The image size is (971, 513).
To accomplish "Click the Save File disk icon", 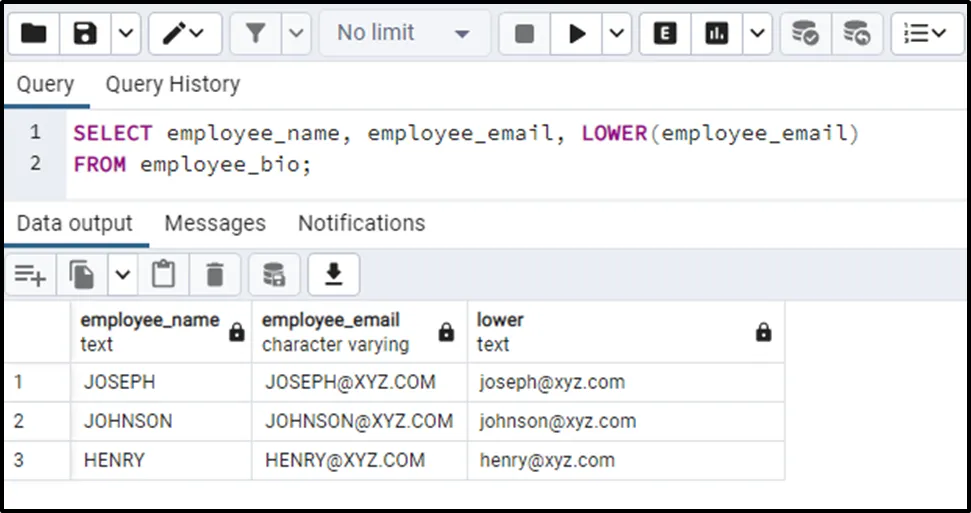I will point(85,34).
